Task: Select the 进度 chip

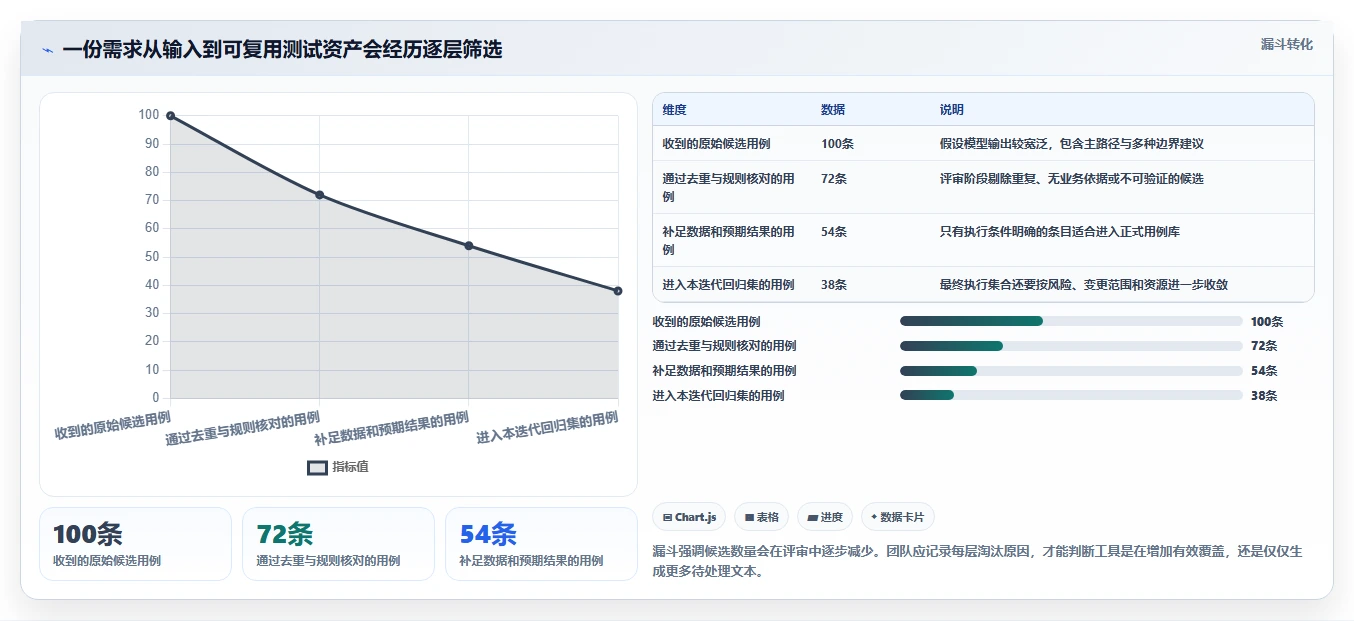Action: 825,517
